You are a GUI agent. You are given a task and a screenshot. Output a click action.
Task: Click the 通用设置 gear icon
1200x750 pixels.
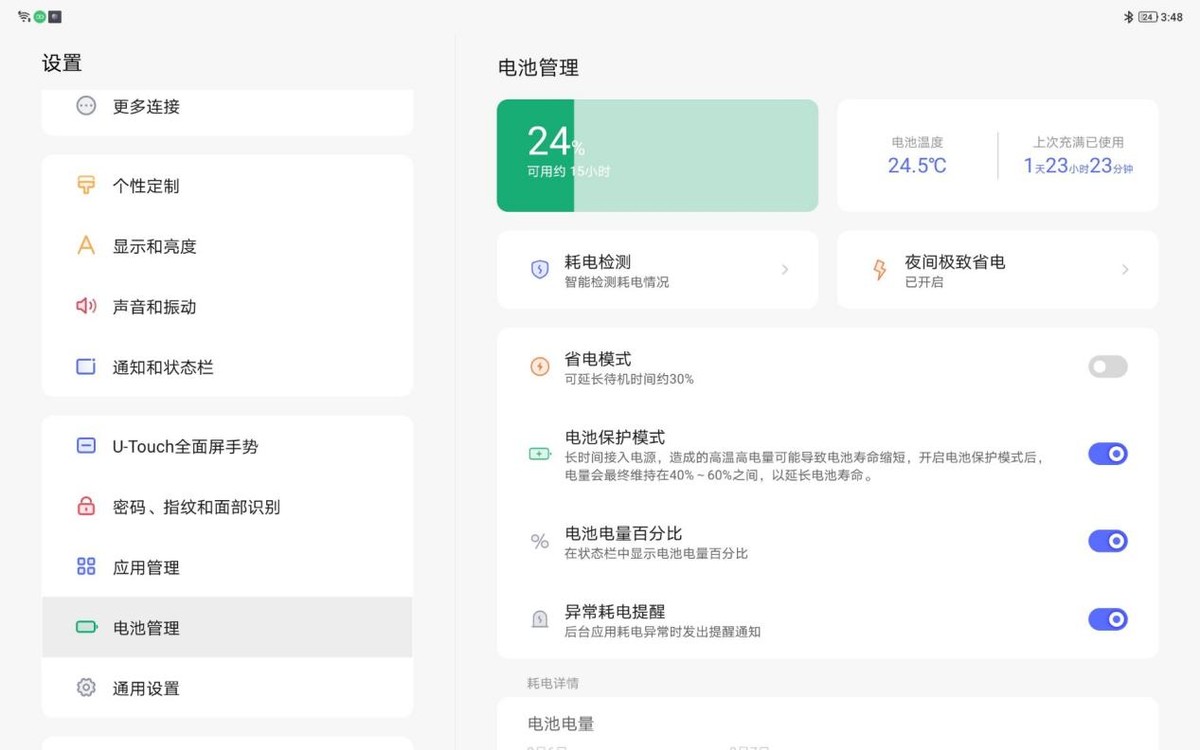87,688
